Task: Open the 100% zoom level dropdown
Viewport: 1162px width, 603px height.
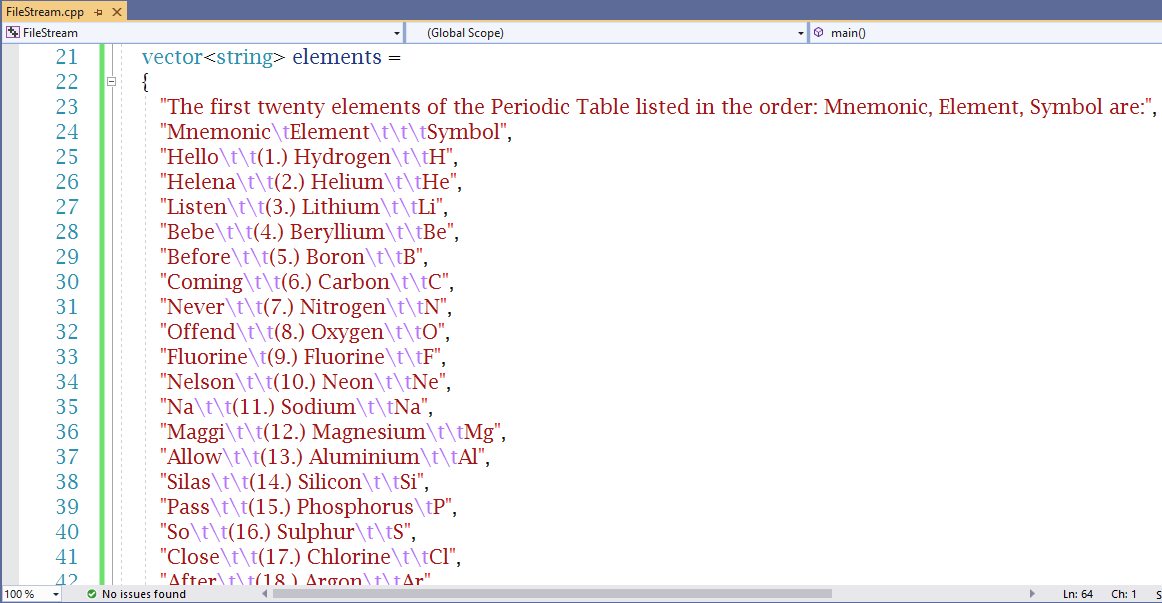Action: [x=54, y=594]
